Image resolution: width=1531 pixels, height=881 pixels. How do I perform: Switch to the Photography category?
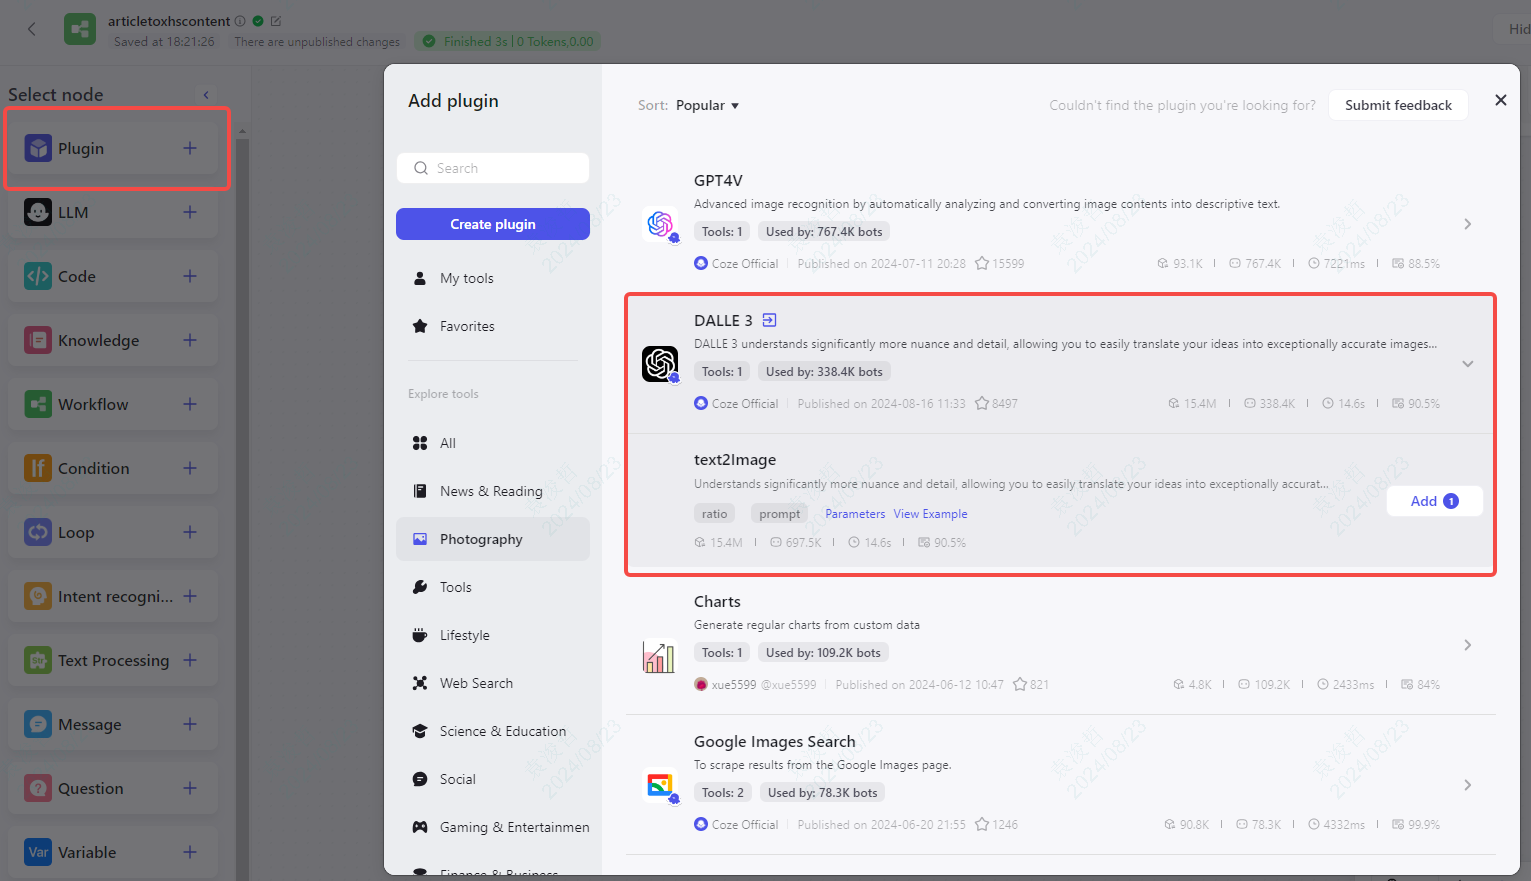[482, 538]
